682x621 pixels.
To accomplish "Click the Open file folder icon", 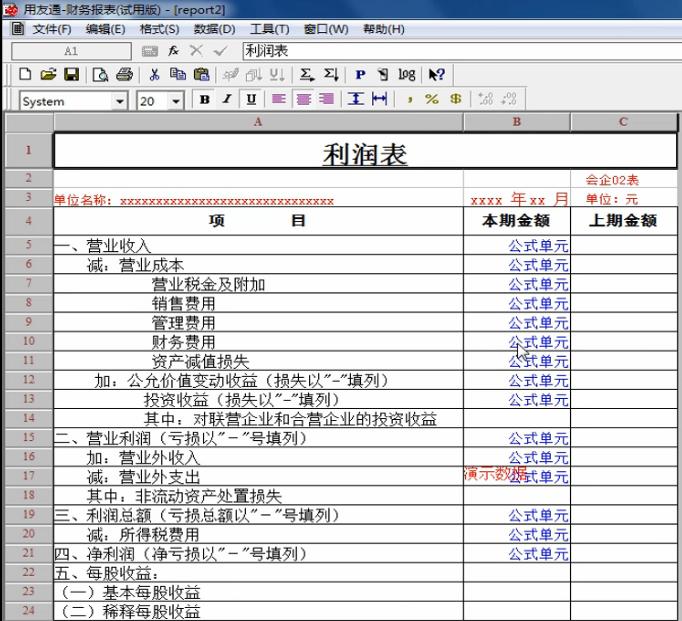I will [x=48, y=74].
